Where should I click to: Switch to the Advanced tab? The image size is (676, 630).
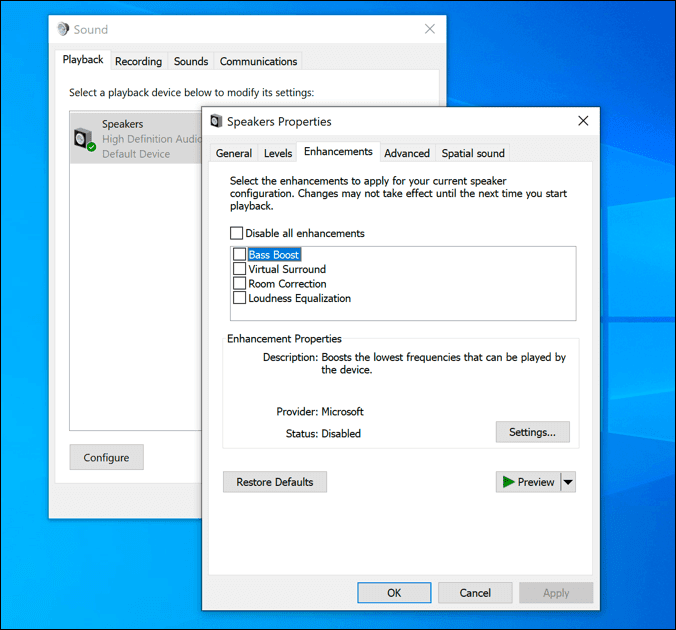coord(407,153)
